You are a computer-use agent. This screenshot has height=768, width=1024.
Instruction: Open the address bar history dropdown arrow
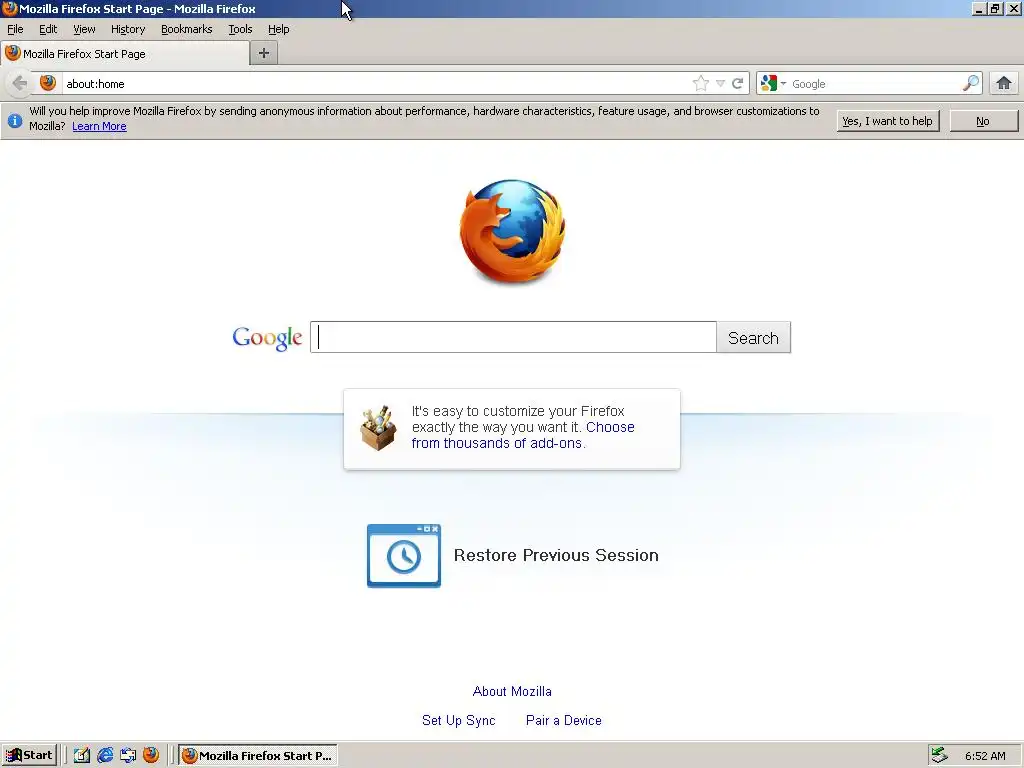(720, 84)
